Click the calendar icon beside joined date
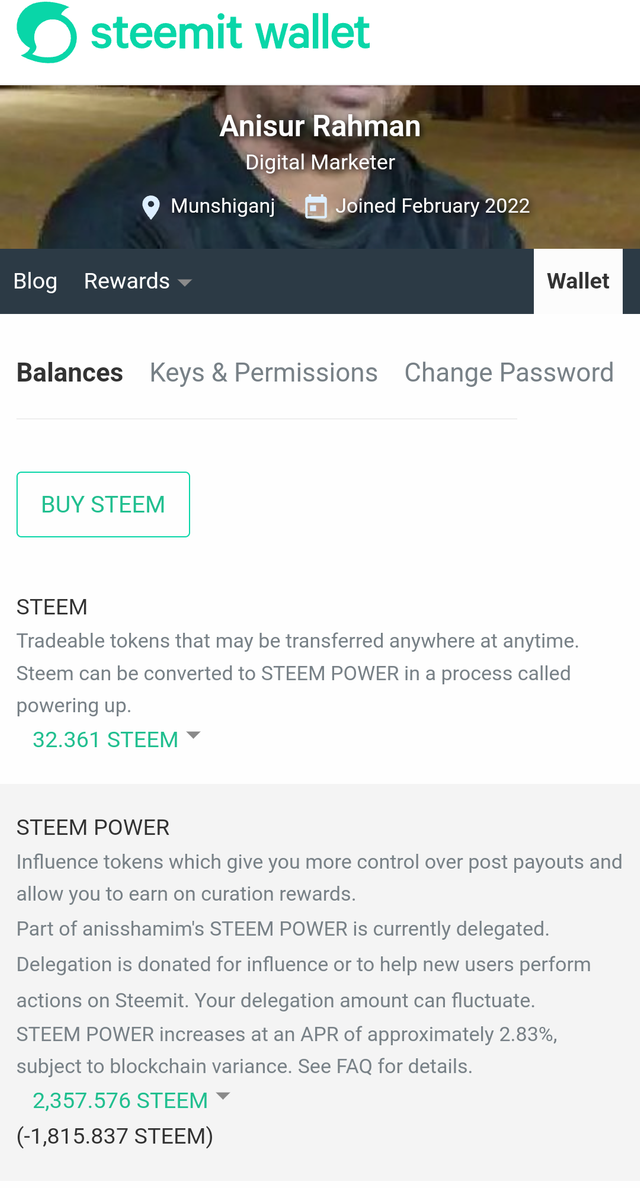Screen dimensions: 640x1188 (x=315, y=207)
